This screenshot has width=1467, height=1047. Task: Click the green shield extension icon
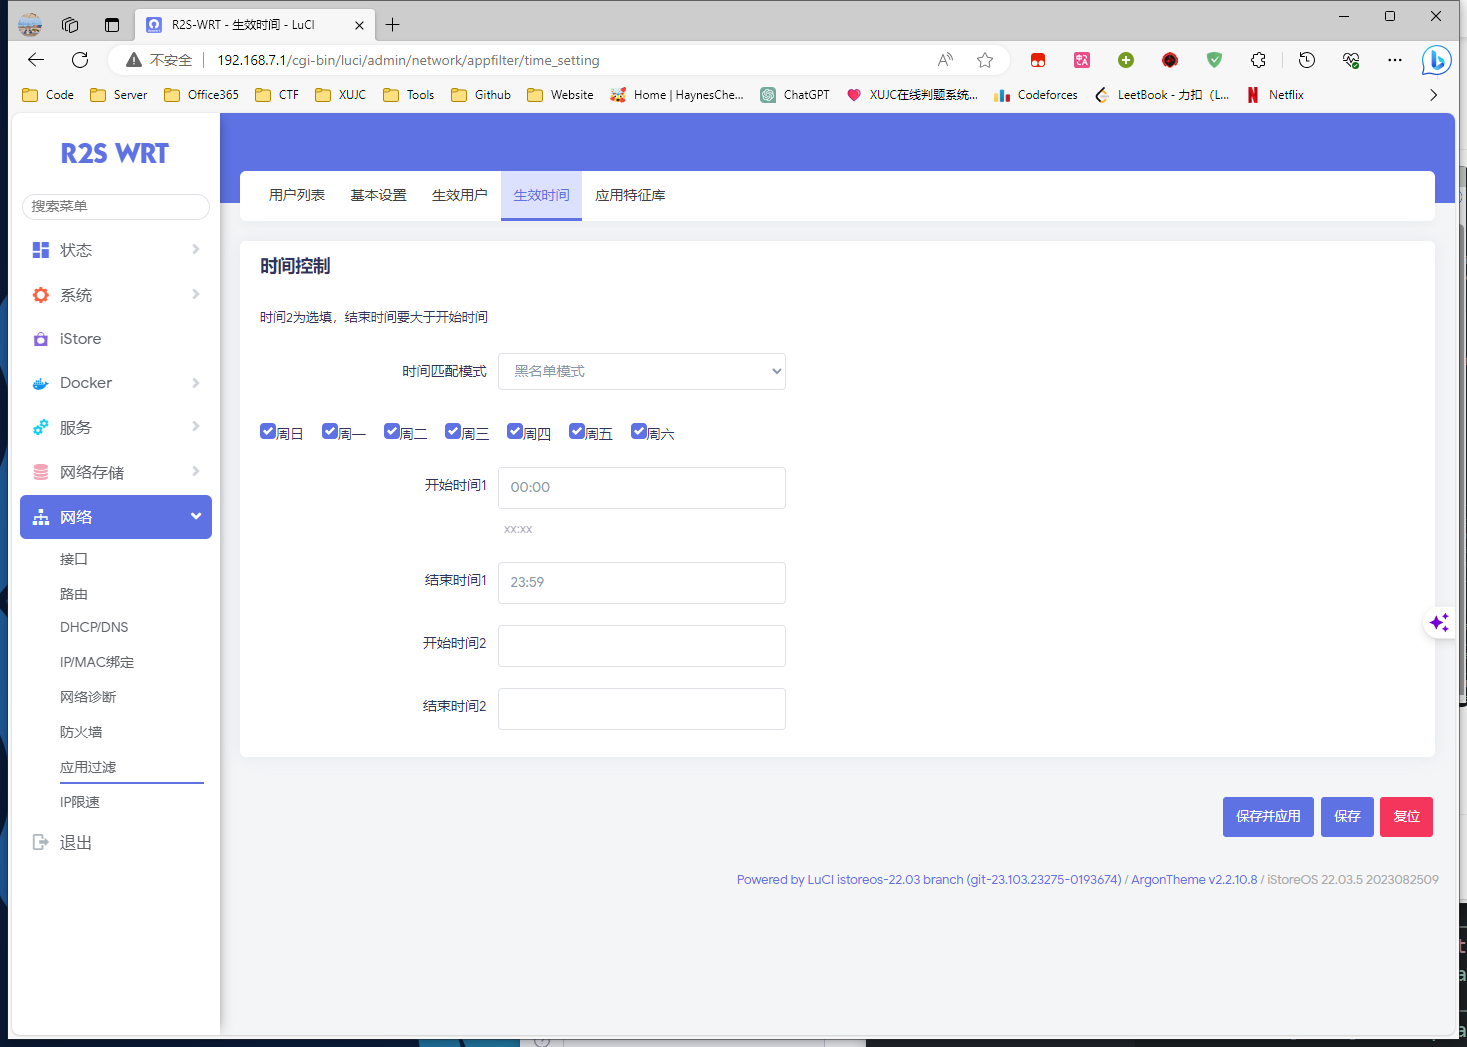(x=1214, y=60)
